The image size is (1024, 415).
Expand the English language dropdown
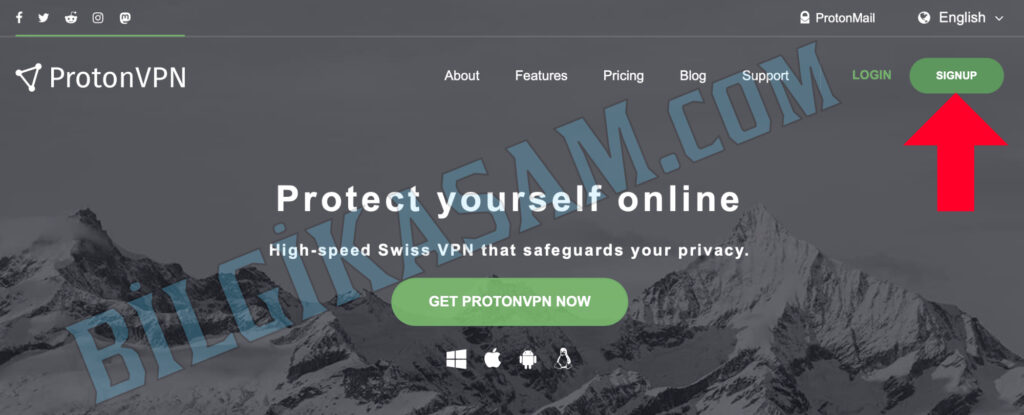(961, 18)
